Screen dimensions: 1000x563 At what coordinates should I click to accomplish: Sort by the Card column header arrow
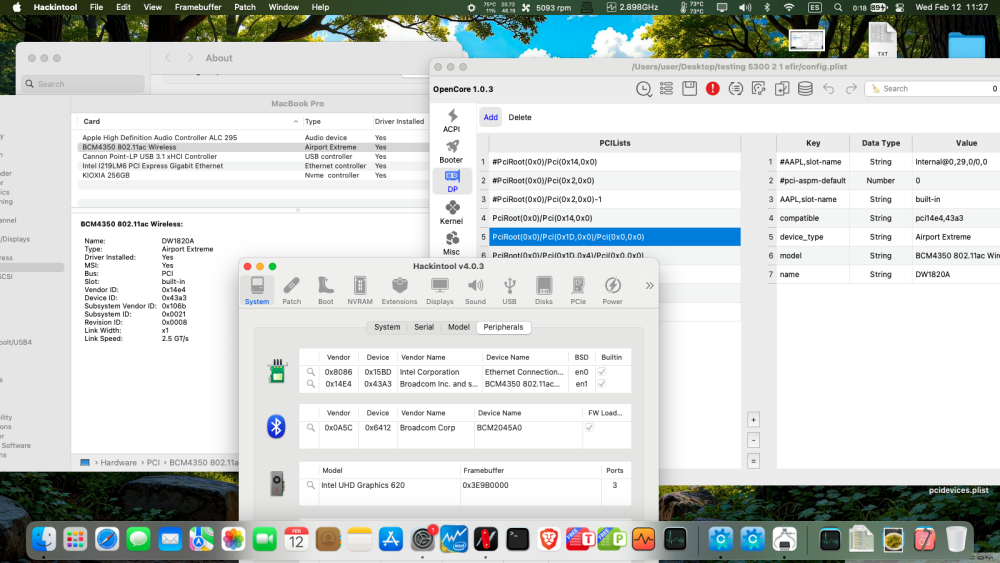click(295, 121)
